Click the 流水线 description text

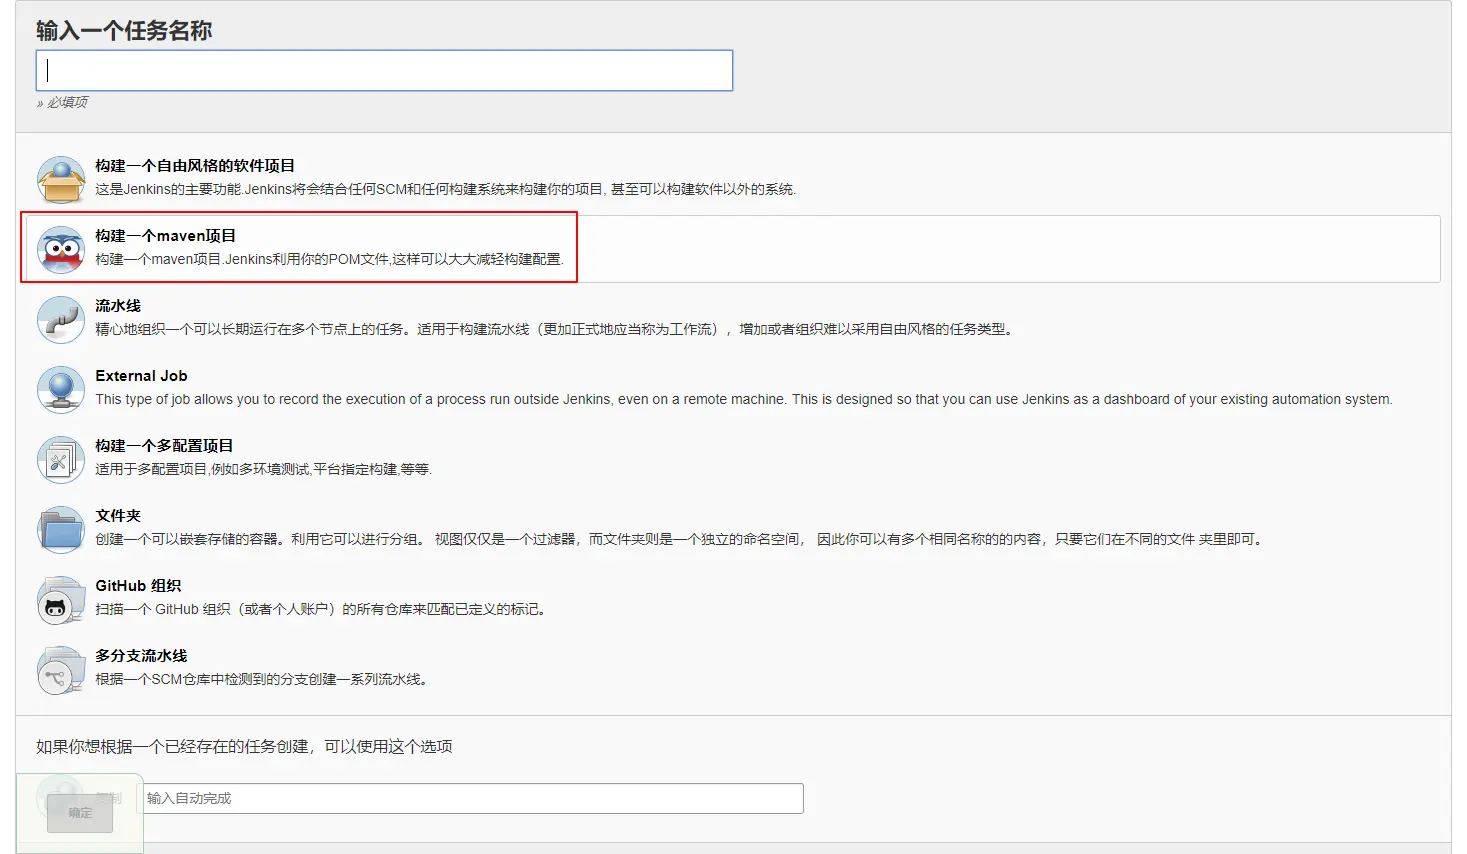click(555, 329)
